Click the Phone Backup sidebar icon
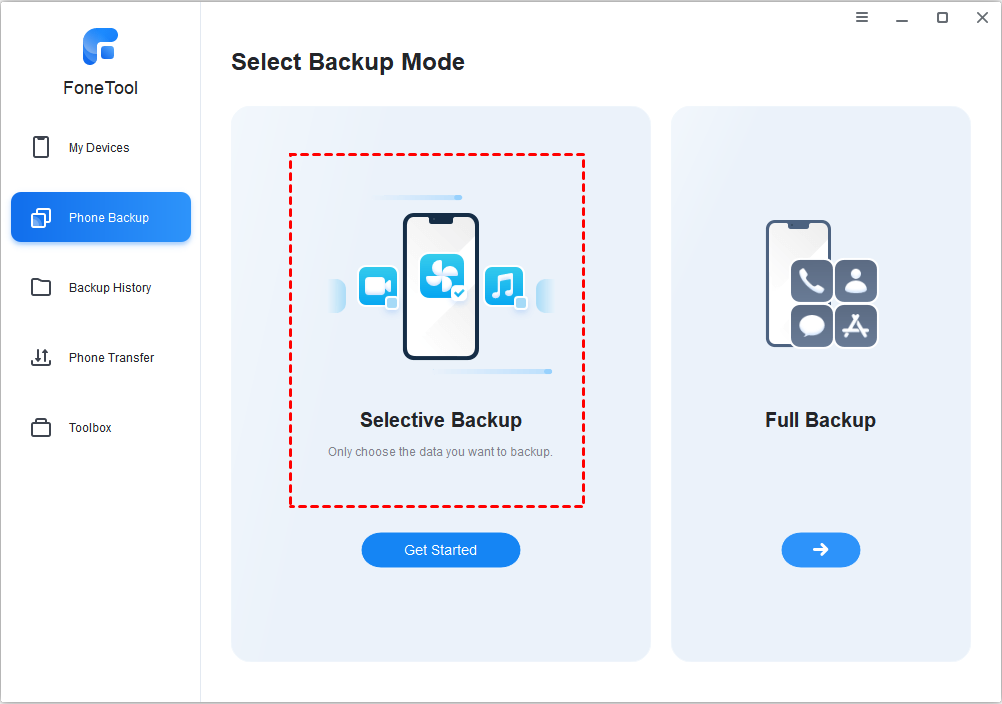The image size is (1002, 704). (41, 217)
